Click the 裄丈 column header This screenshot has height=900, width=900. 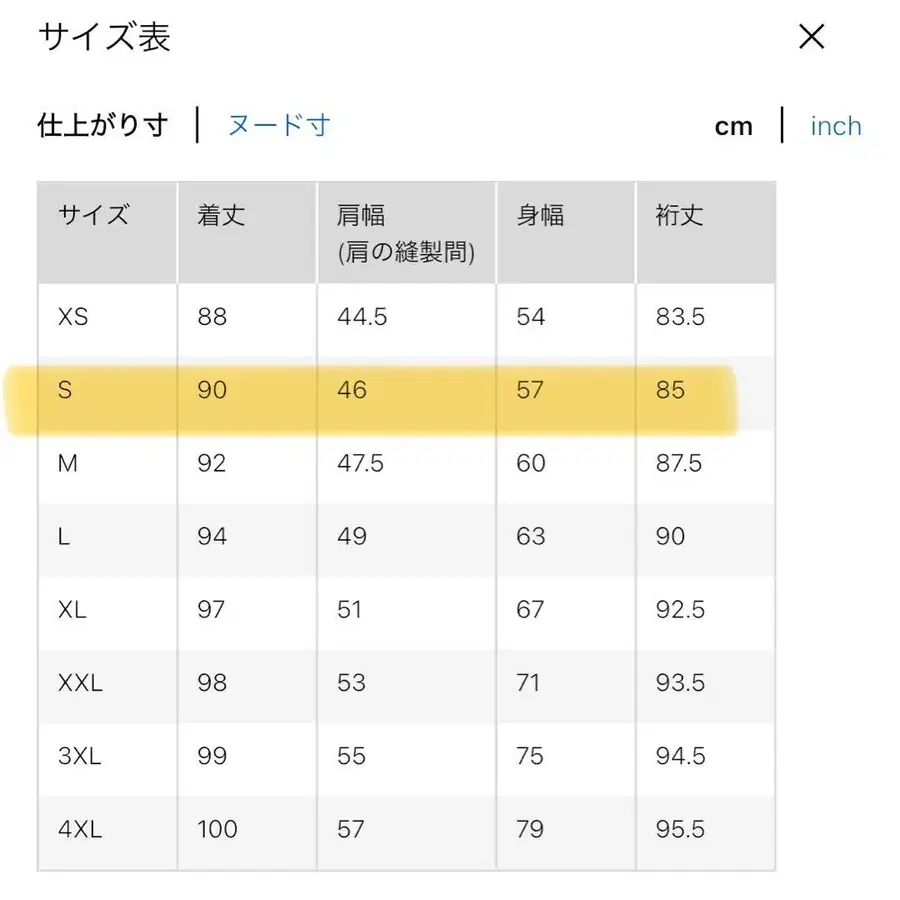(679, 215)
